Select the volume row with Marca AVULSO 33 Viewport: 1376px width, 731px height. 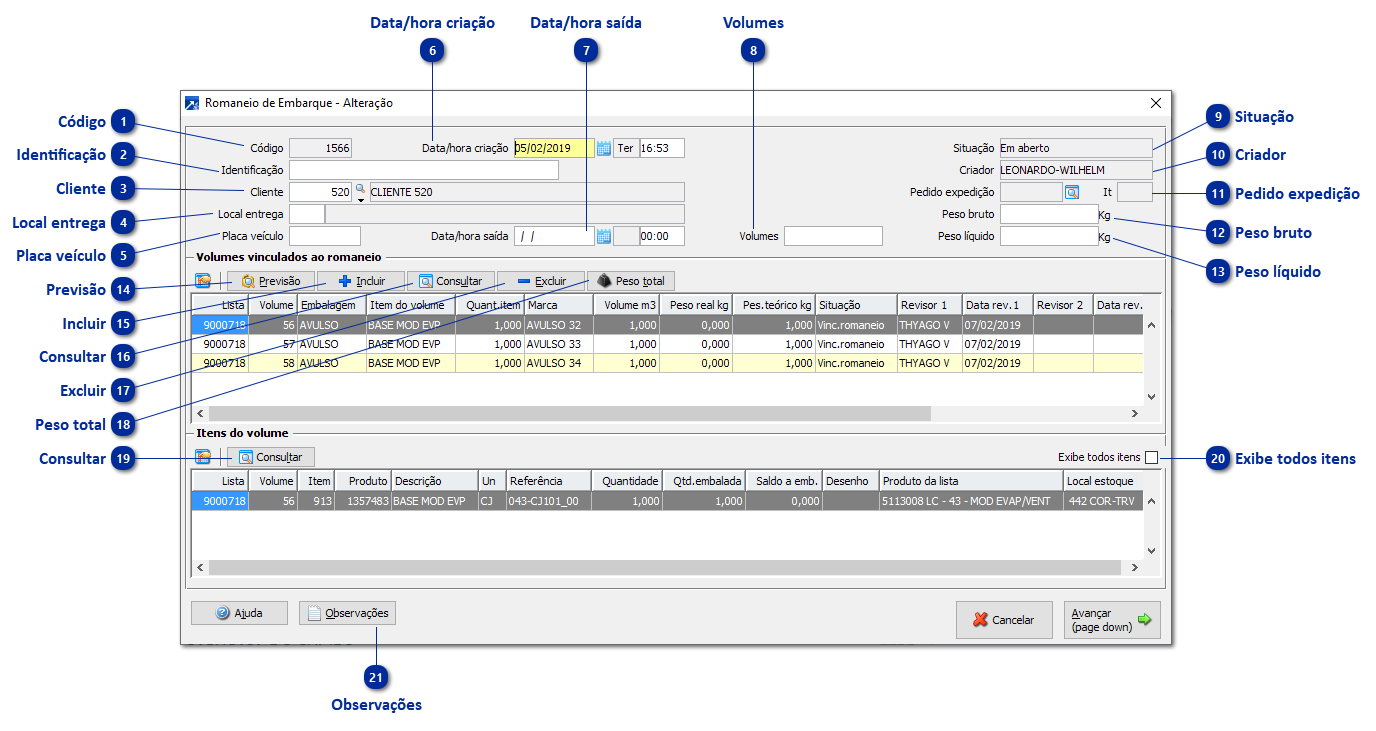click(558, 344)
